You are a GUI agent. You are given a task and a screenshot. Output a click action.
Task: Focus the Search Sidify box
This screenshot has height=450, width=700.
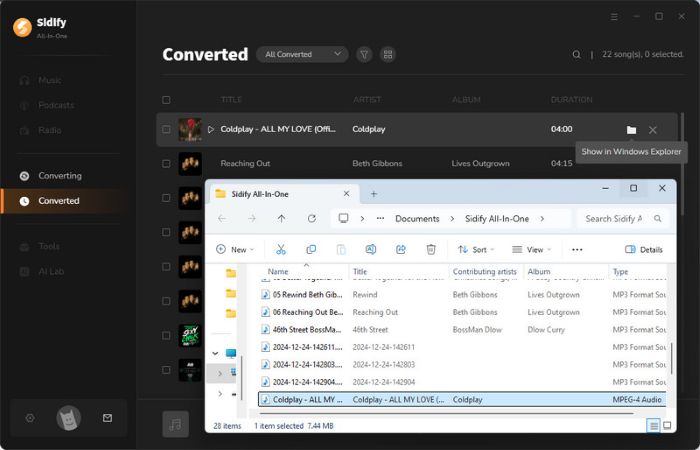click(623, 219)
